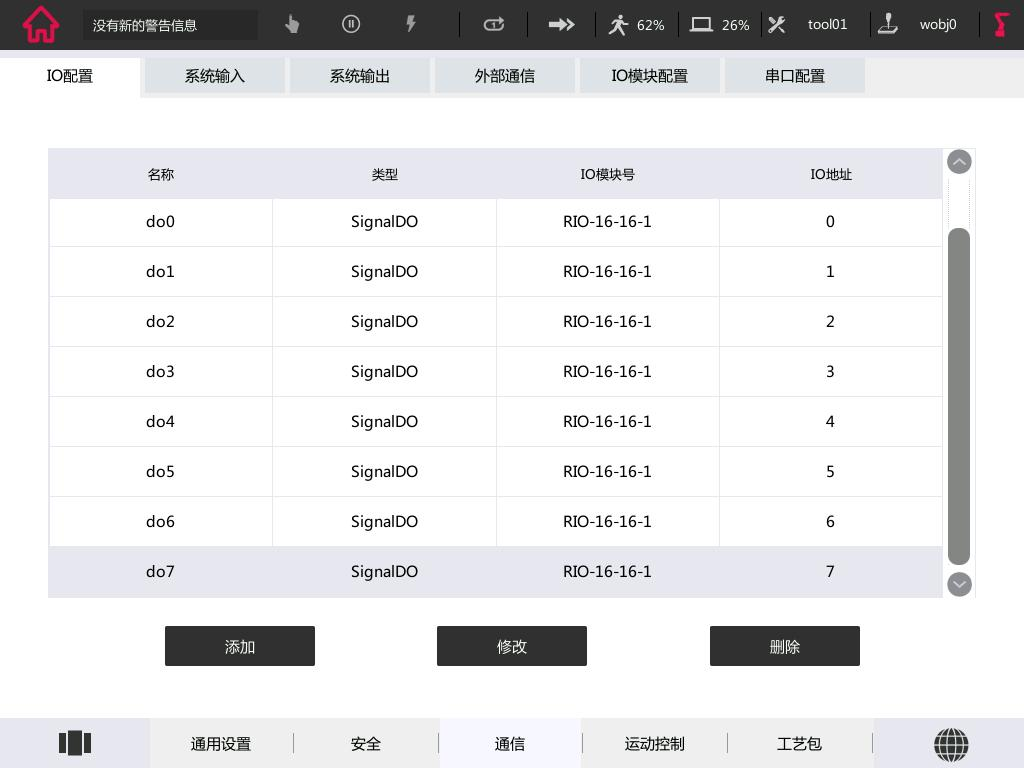Click the step forward arrows icon
1024x768 pixels.
tap(561, 24)
